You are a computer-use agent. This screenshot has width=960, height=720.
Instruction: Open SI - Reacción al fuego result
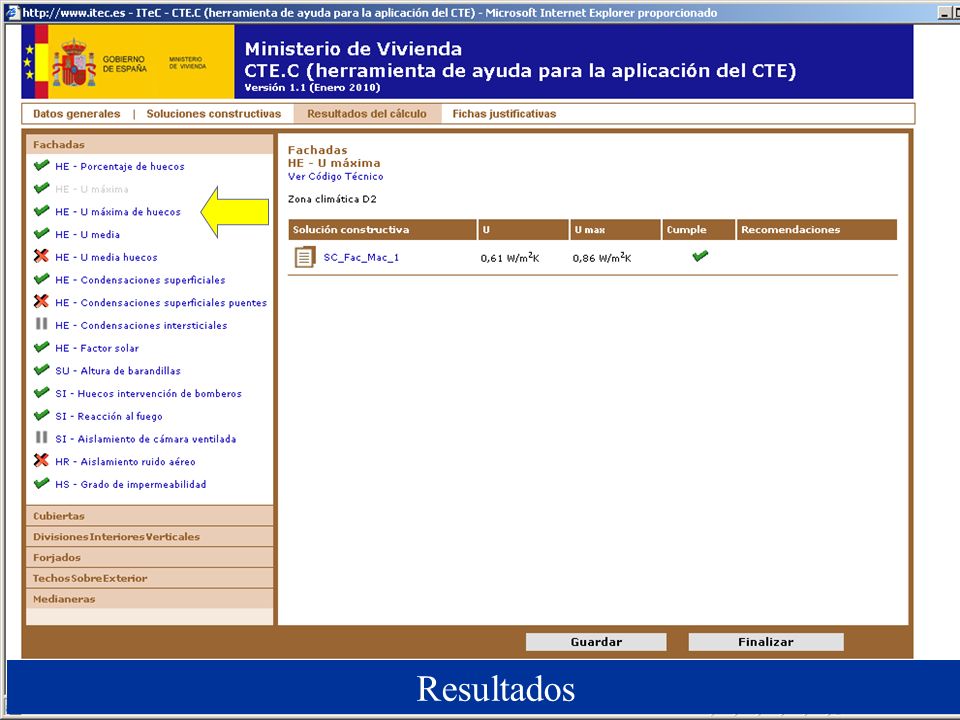pyautogui.click(x=109, y=416)
